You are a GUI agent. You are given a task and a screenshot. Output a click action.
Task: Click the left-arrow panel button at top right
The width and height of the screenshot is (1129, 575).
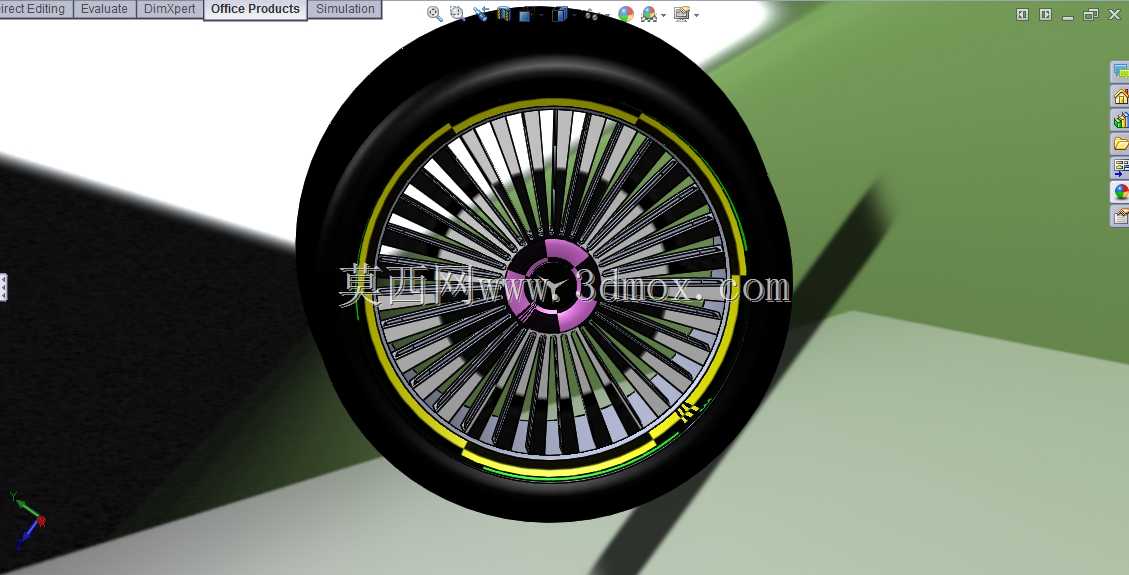[x=1022, y=14]
